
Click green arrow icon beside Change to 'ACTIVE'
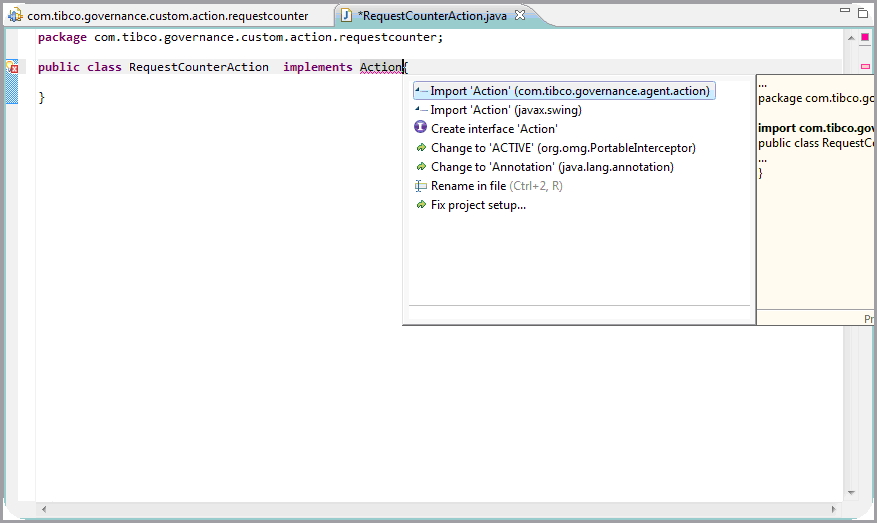[x=421, y=148]
